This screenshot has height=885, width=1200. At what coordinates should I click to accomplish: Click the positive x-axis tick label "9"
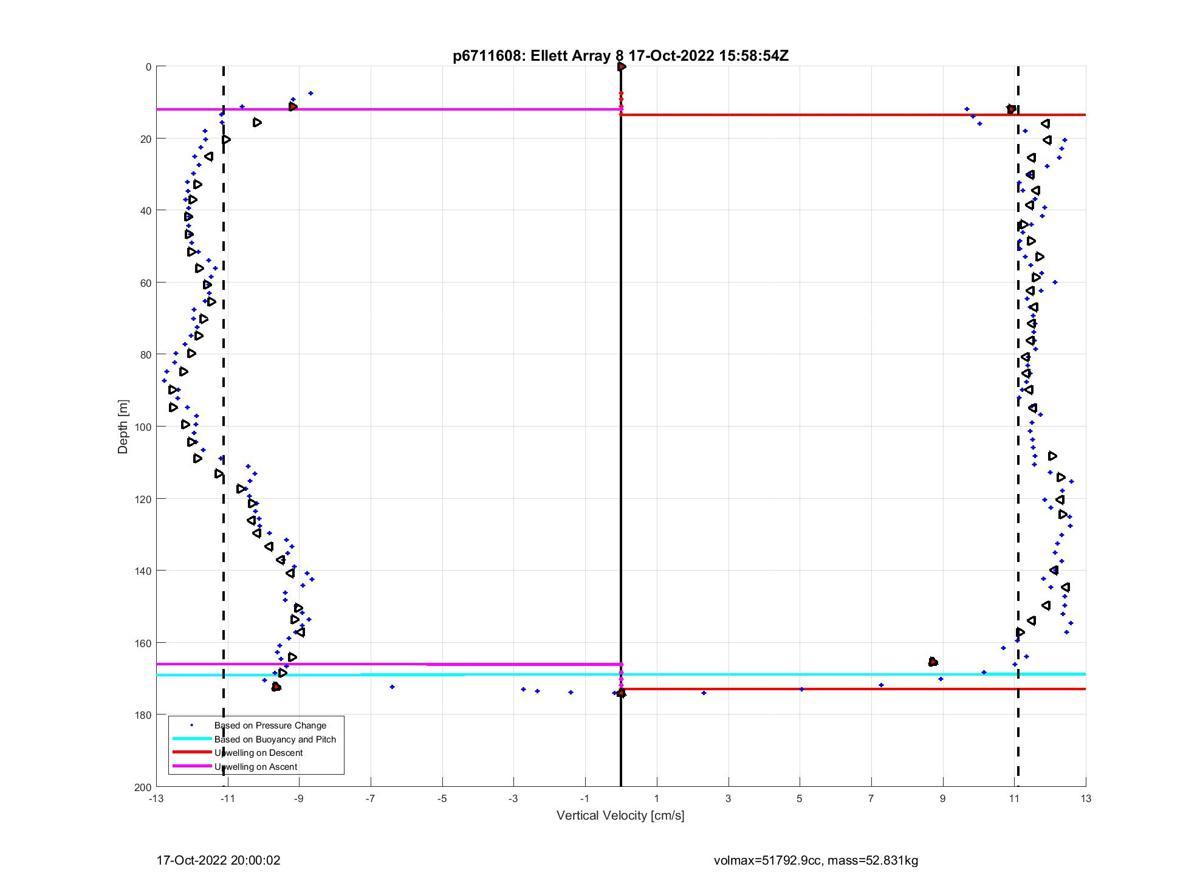tap(943, 798)
